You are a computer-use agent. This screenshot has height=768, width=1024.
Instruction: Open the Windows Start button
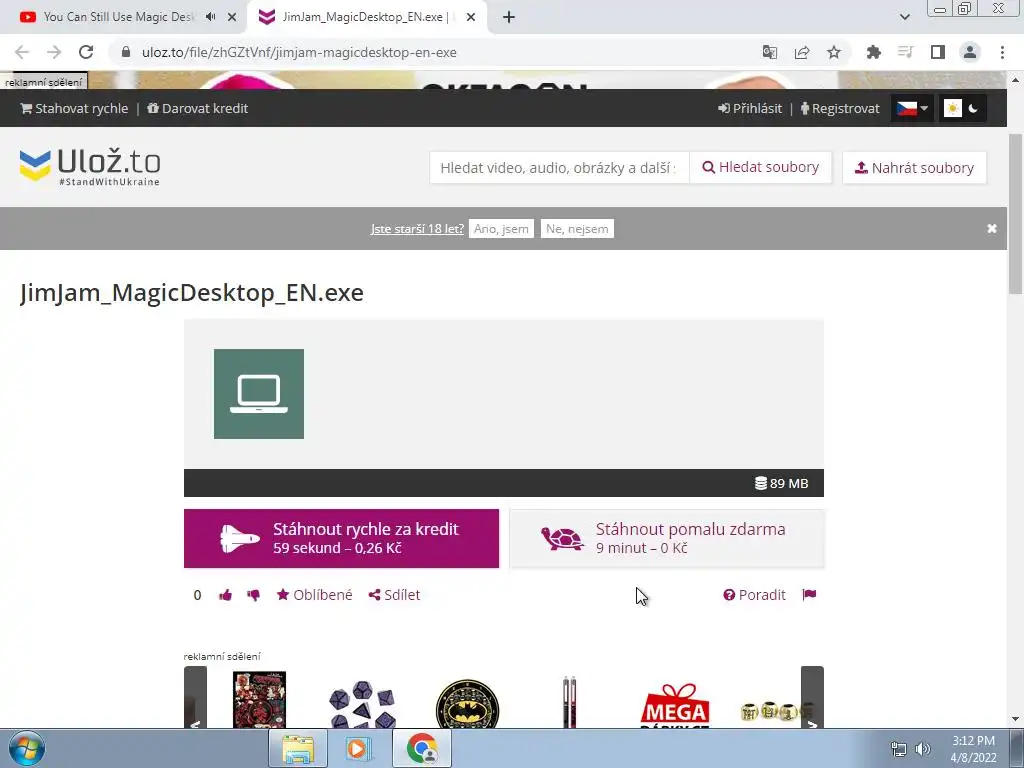tap(26, 748)
